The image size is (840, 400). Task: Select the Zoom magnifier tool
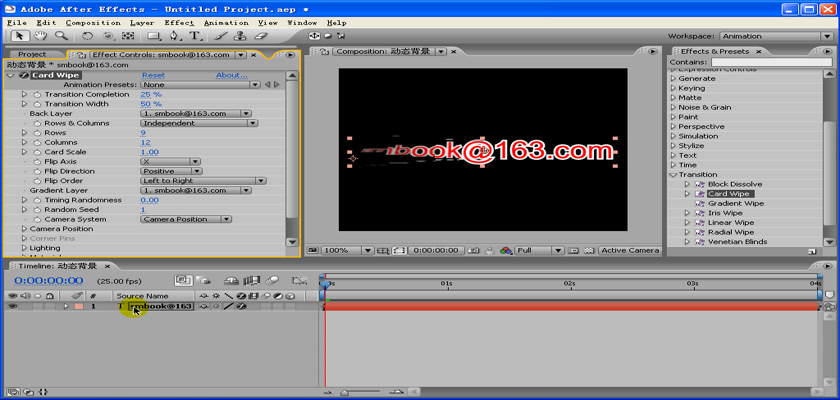click(x=61, y=36)
